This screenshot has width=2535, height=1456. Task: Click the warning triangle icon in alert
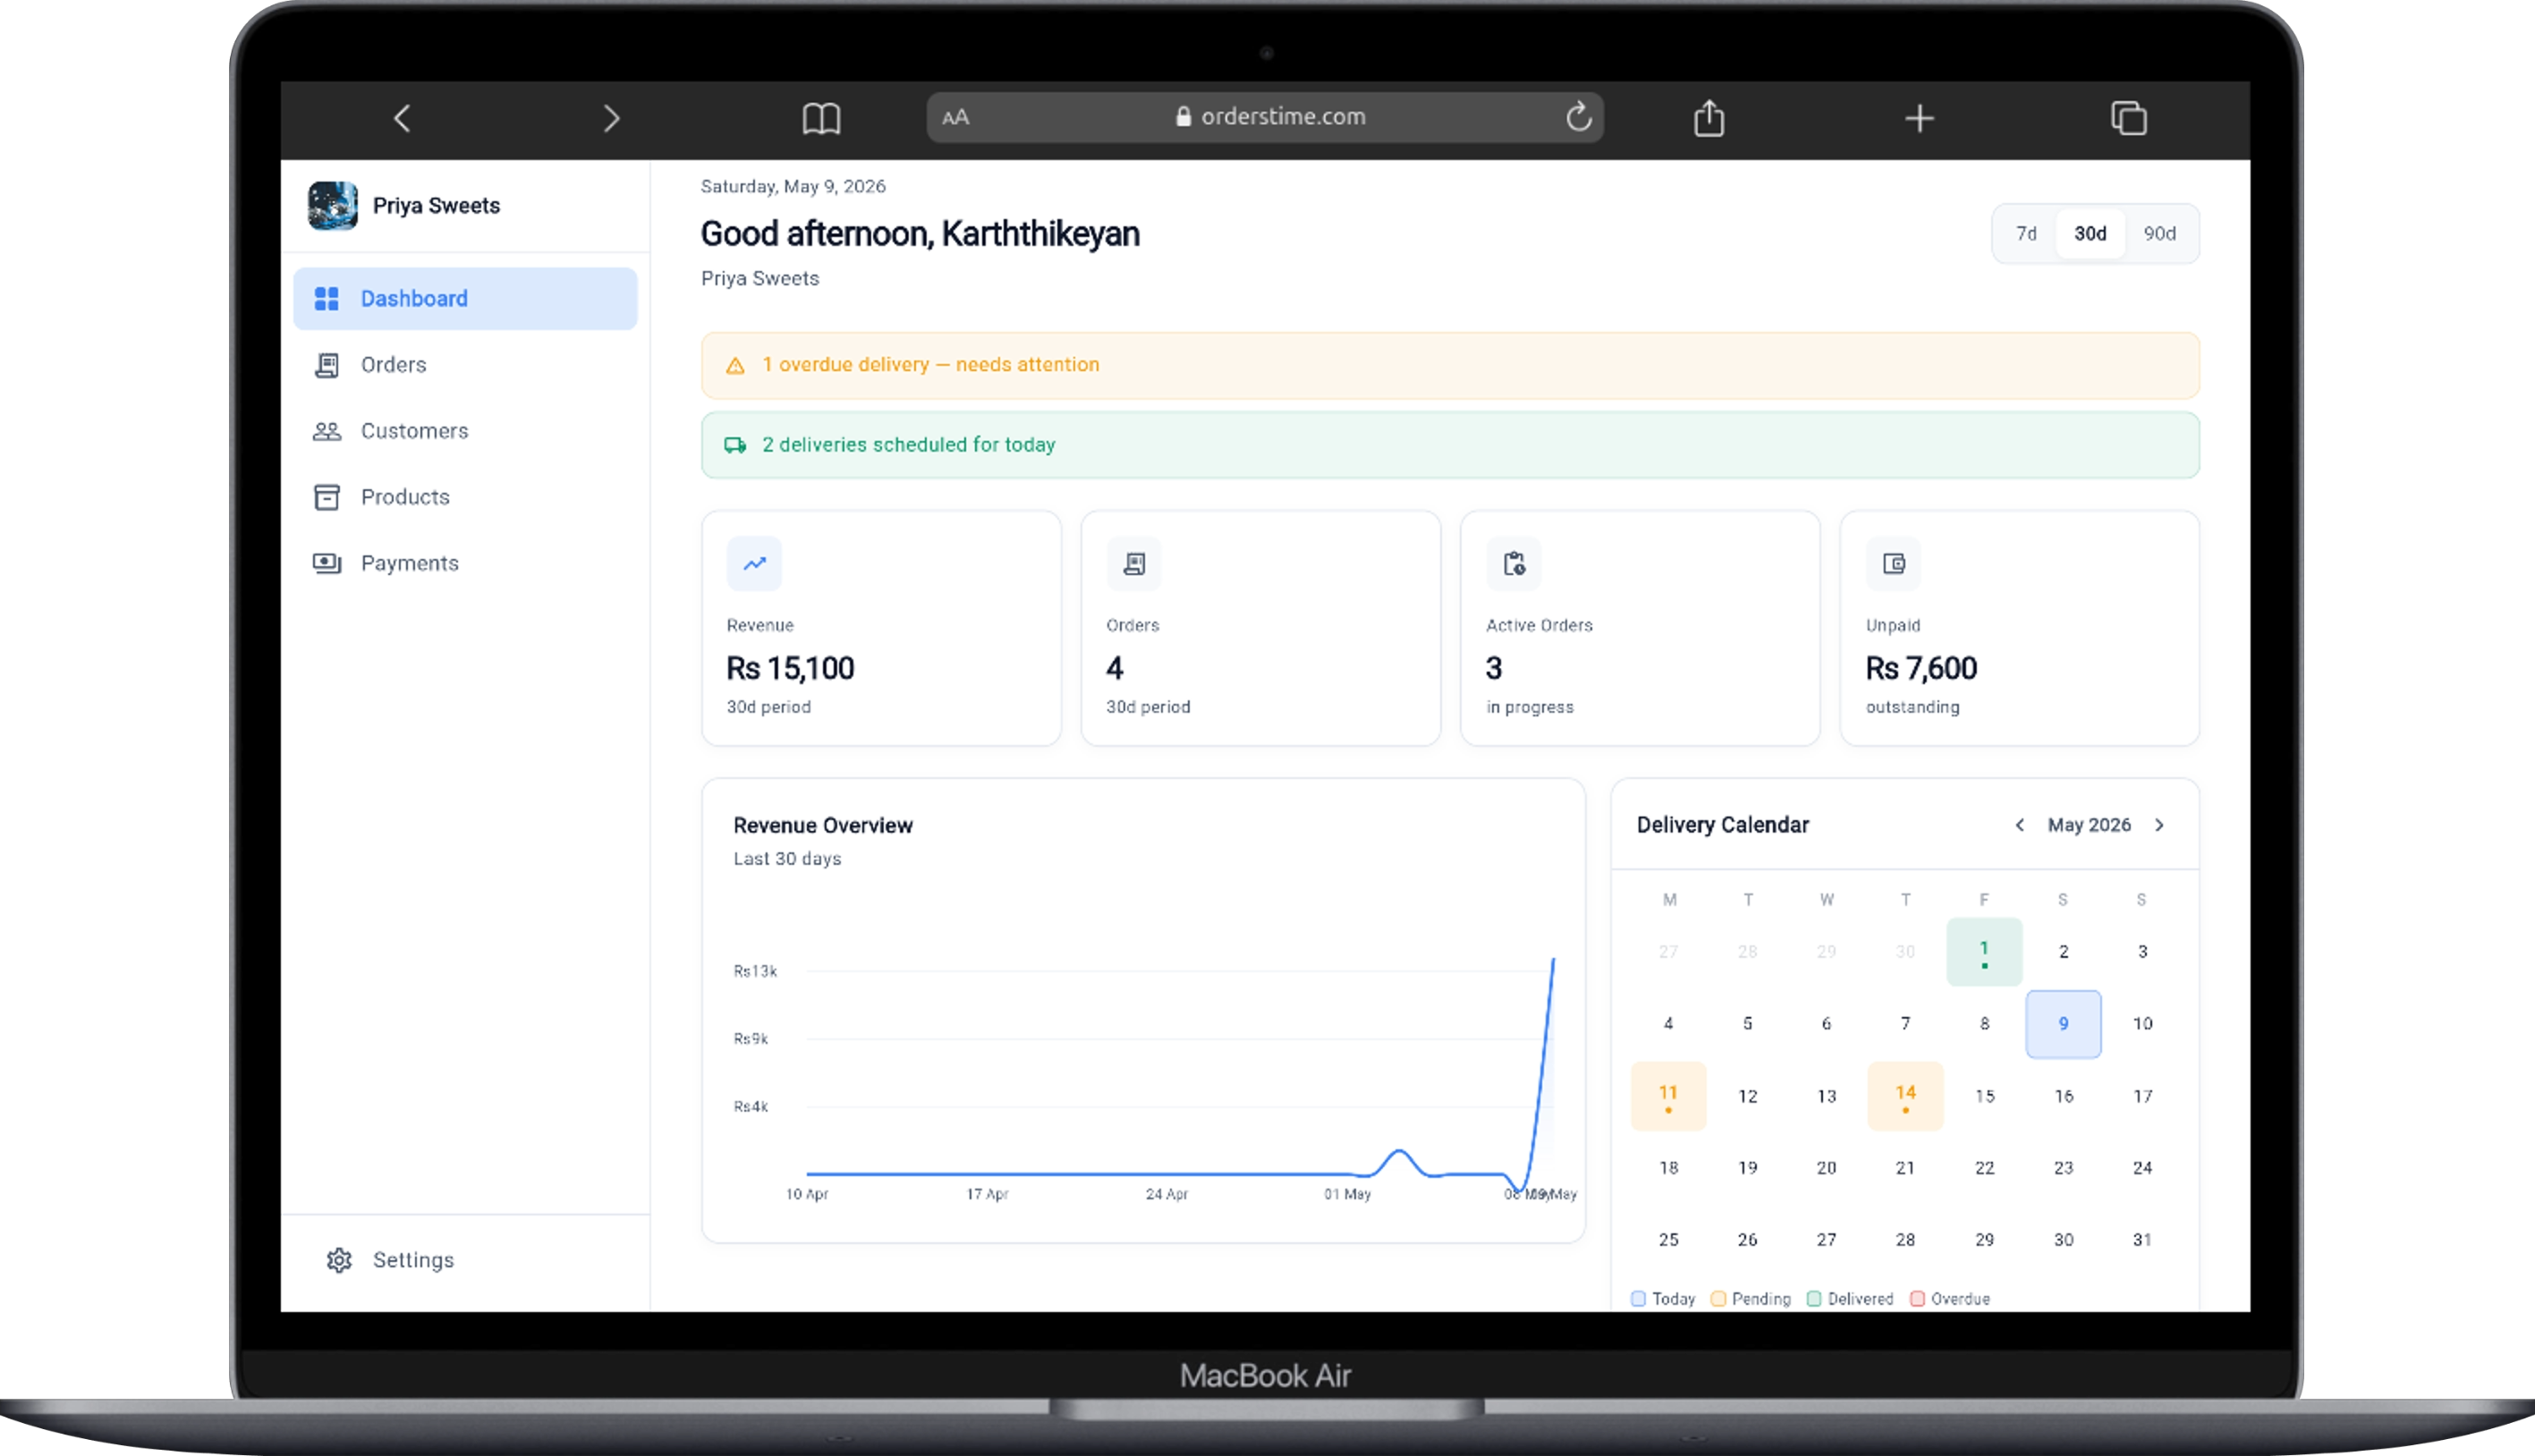[x=735, y=366]
